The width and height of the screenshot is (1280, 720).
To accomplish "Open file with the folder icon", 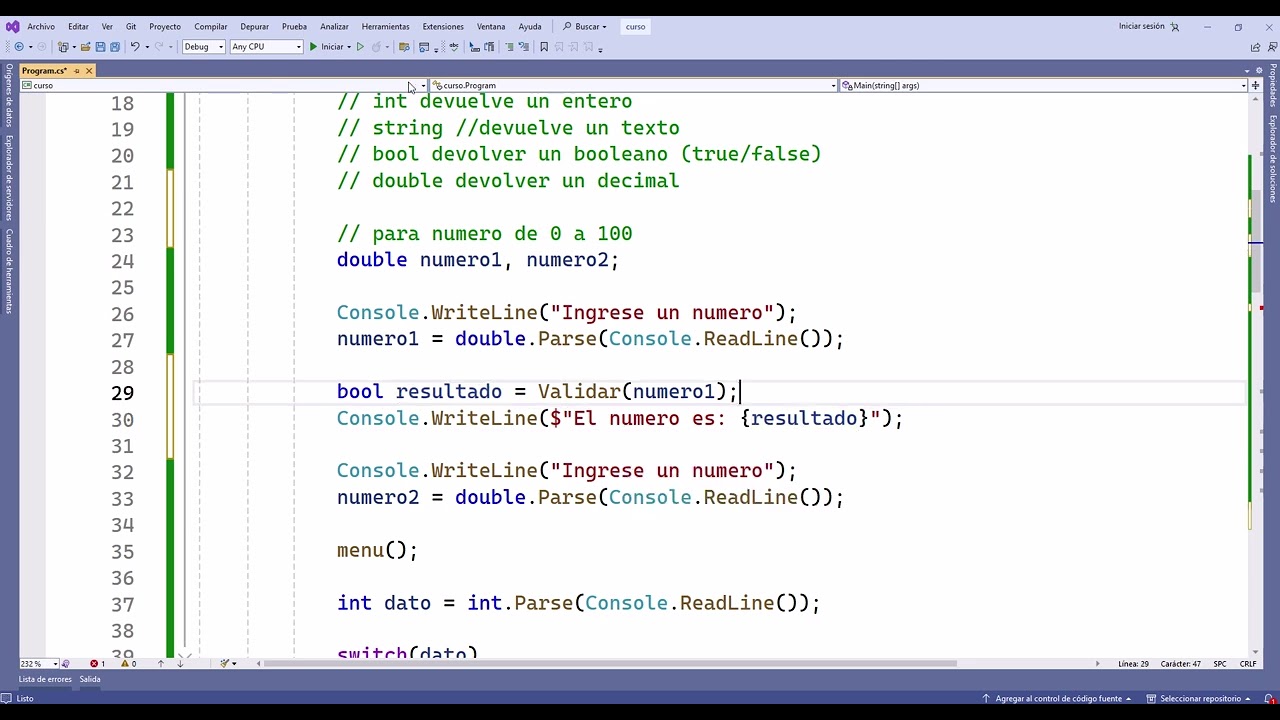I will [x=86, y=47].
